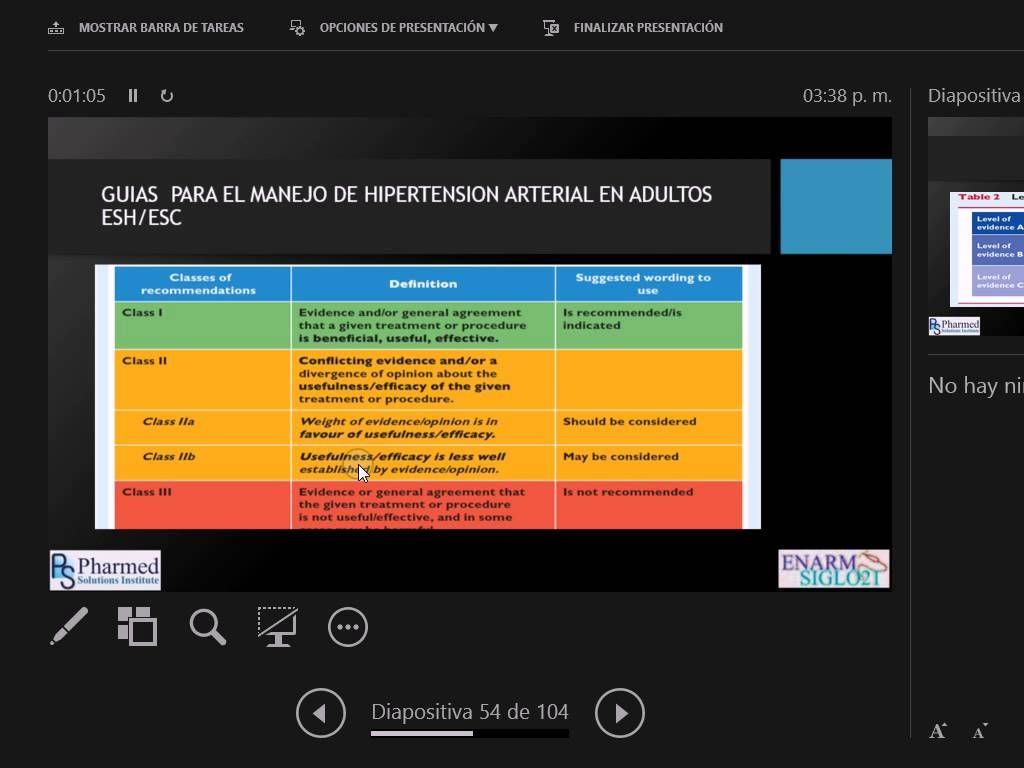1024x768 pixels.
Task: Click the next slide preview thumbnail
Action: tap(976, 227)
